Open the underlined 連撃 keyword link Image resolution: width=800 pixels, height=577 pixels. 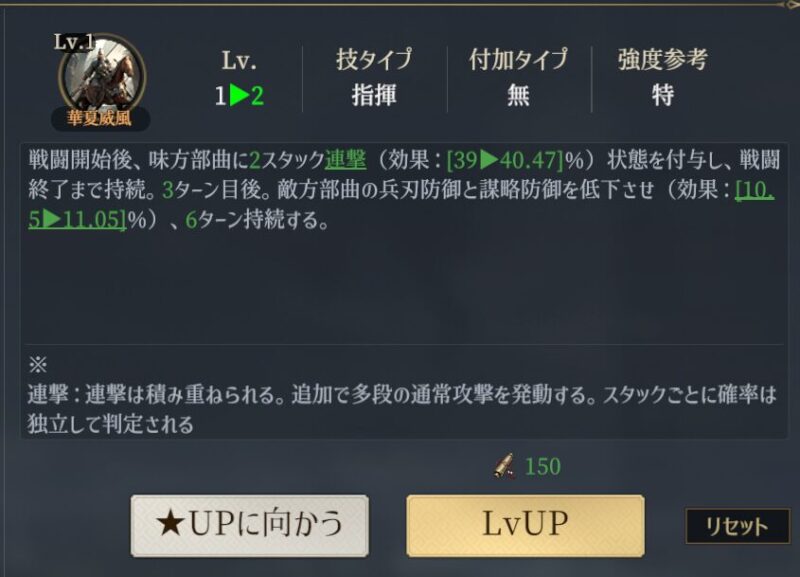point(345,161)
